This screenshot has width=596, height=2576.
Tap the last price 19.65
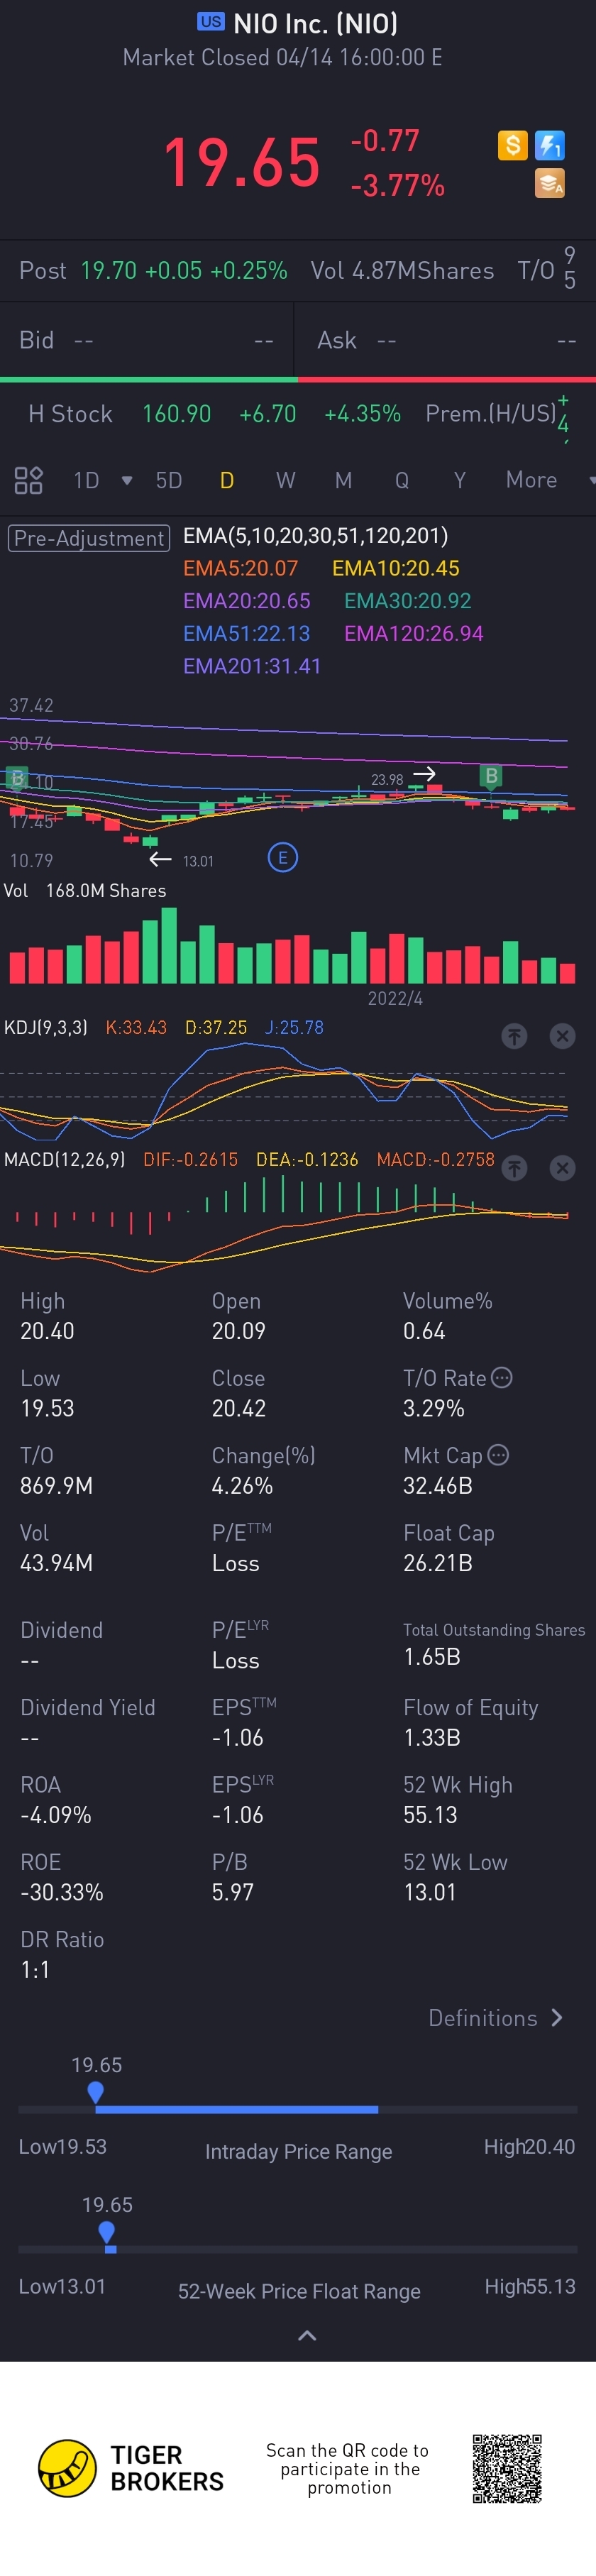tap(241, 162)
